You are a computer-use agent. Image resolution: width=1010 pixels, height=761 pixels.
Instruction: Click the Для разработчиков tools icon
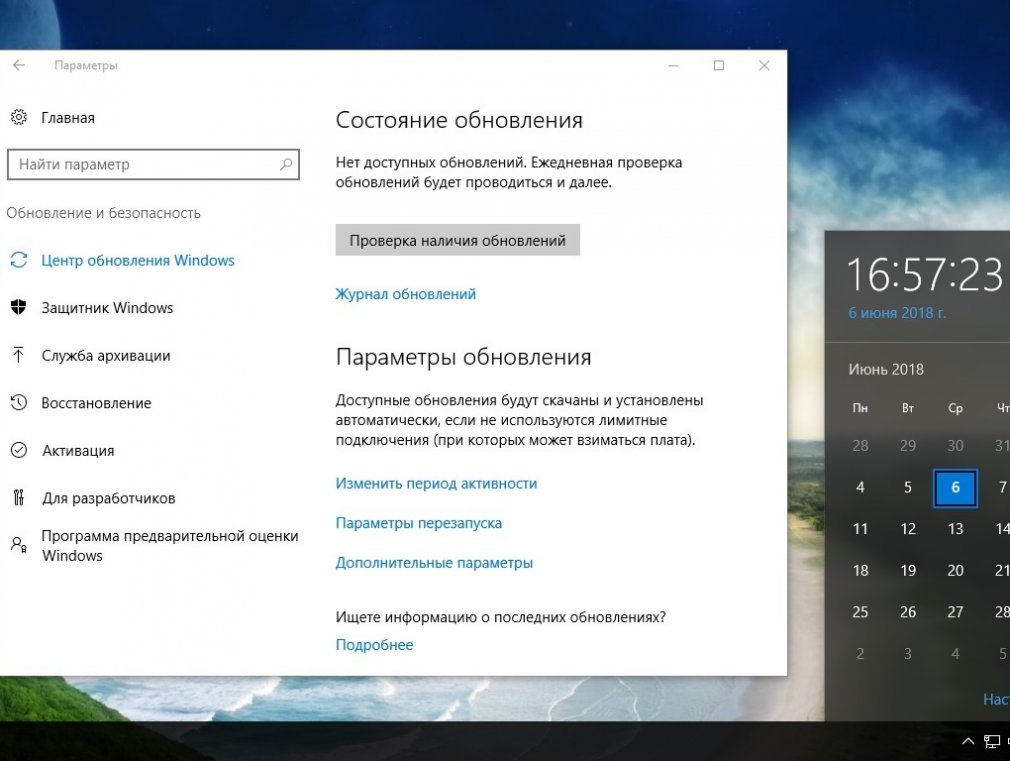pyautogui.click(x=19, y=497)
